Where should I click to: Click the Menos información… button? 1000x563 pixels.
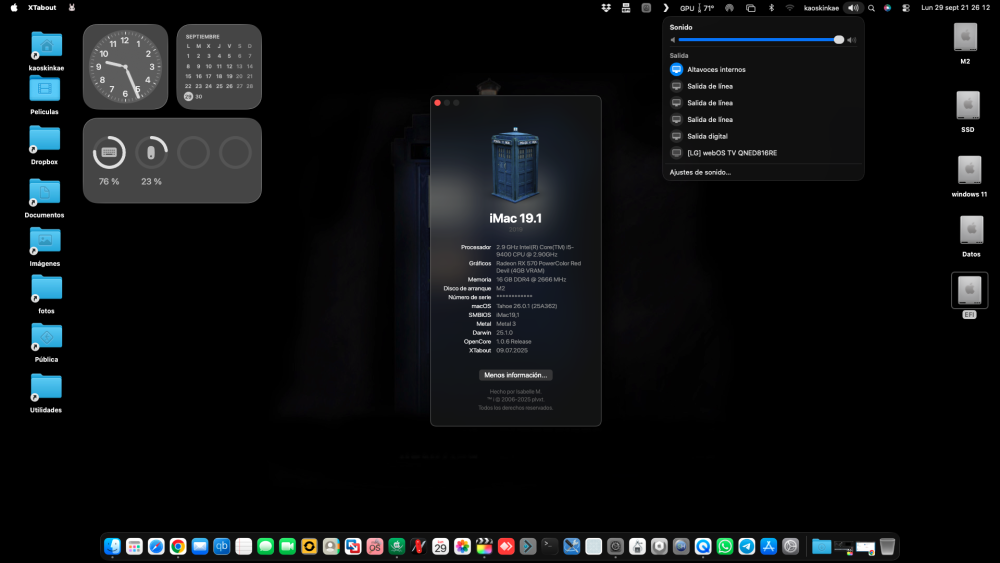pyautogui.click(x=515, y=375)
